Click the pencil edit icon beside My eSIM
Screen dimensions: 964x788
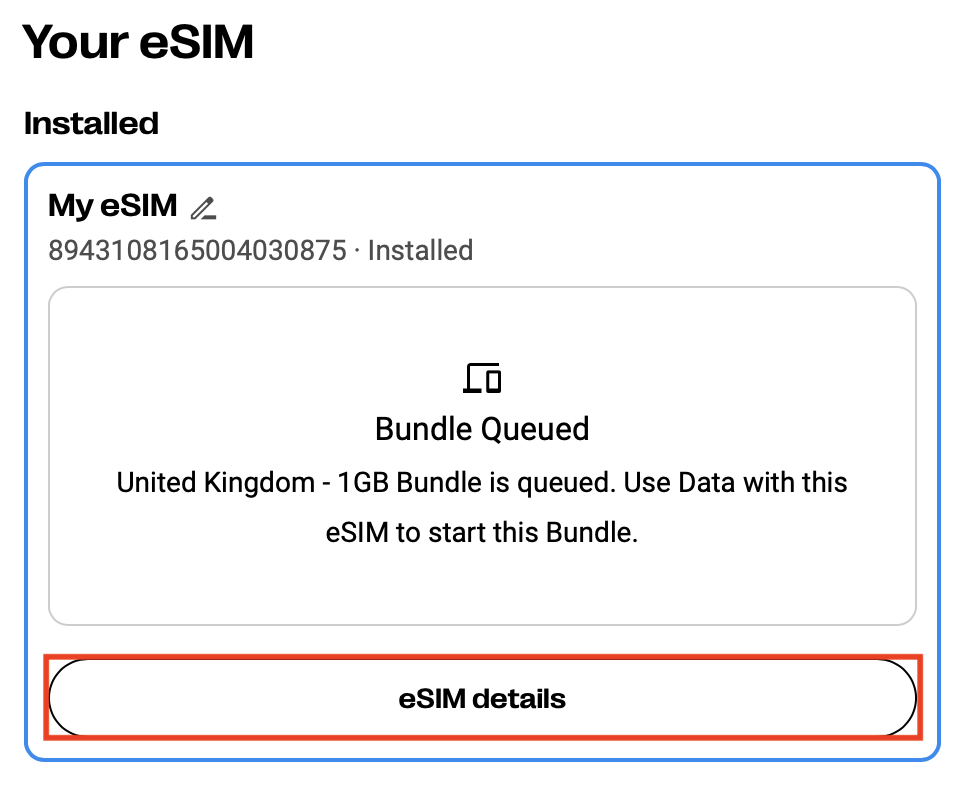[203, 208]
